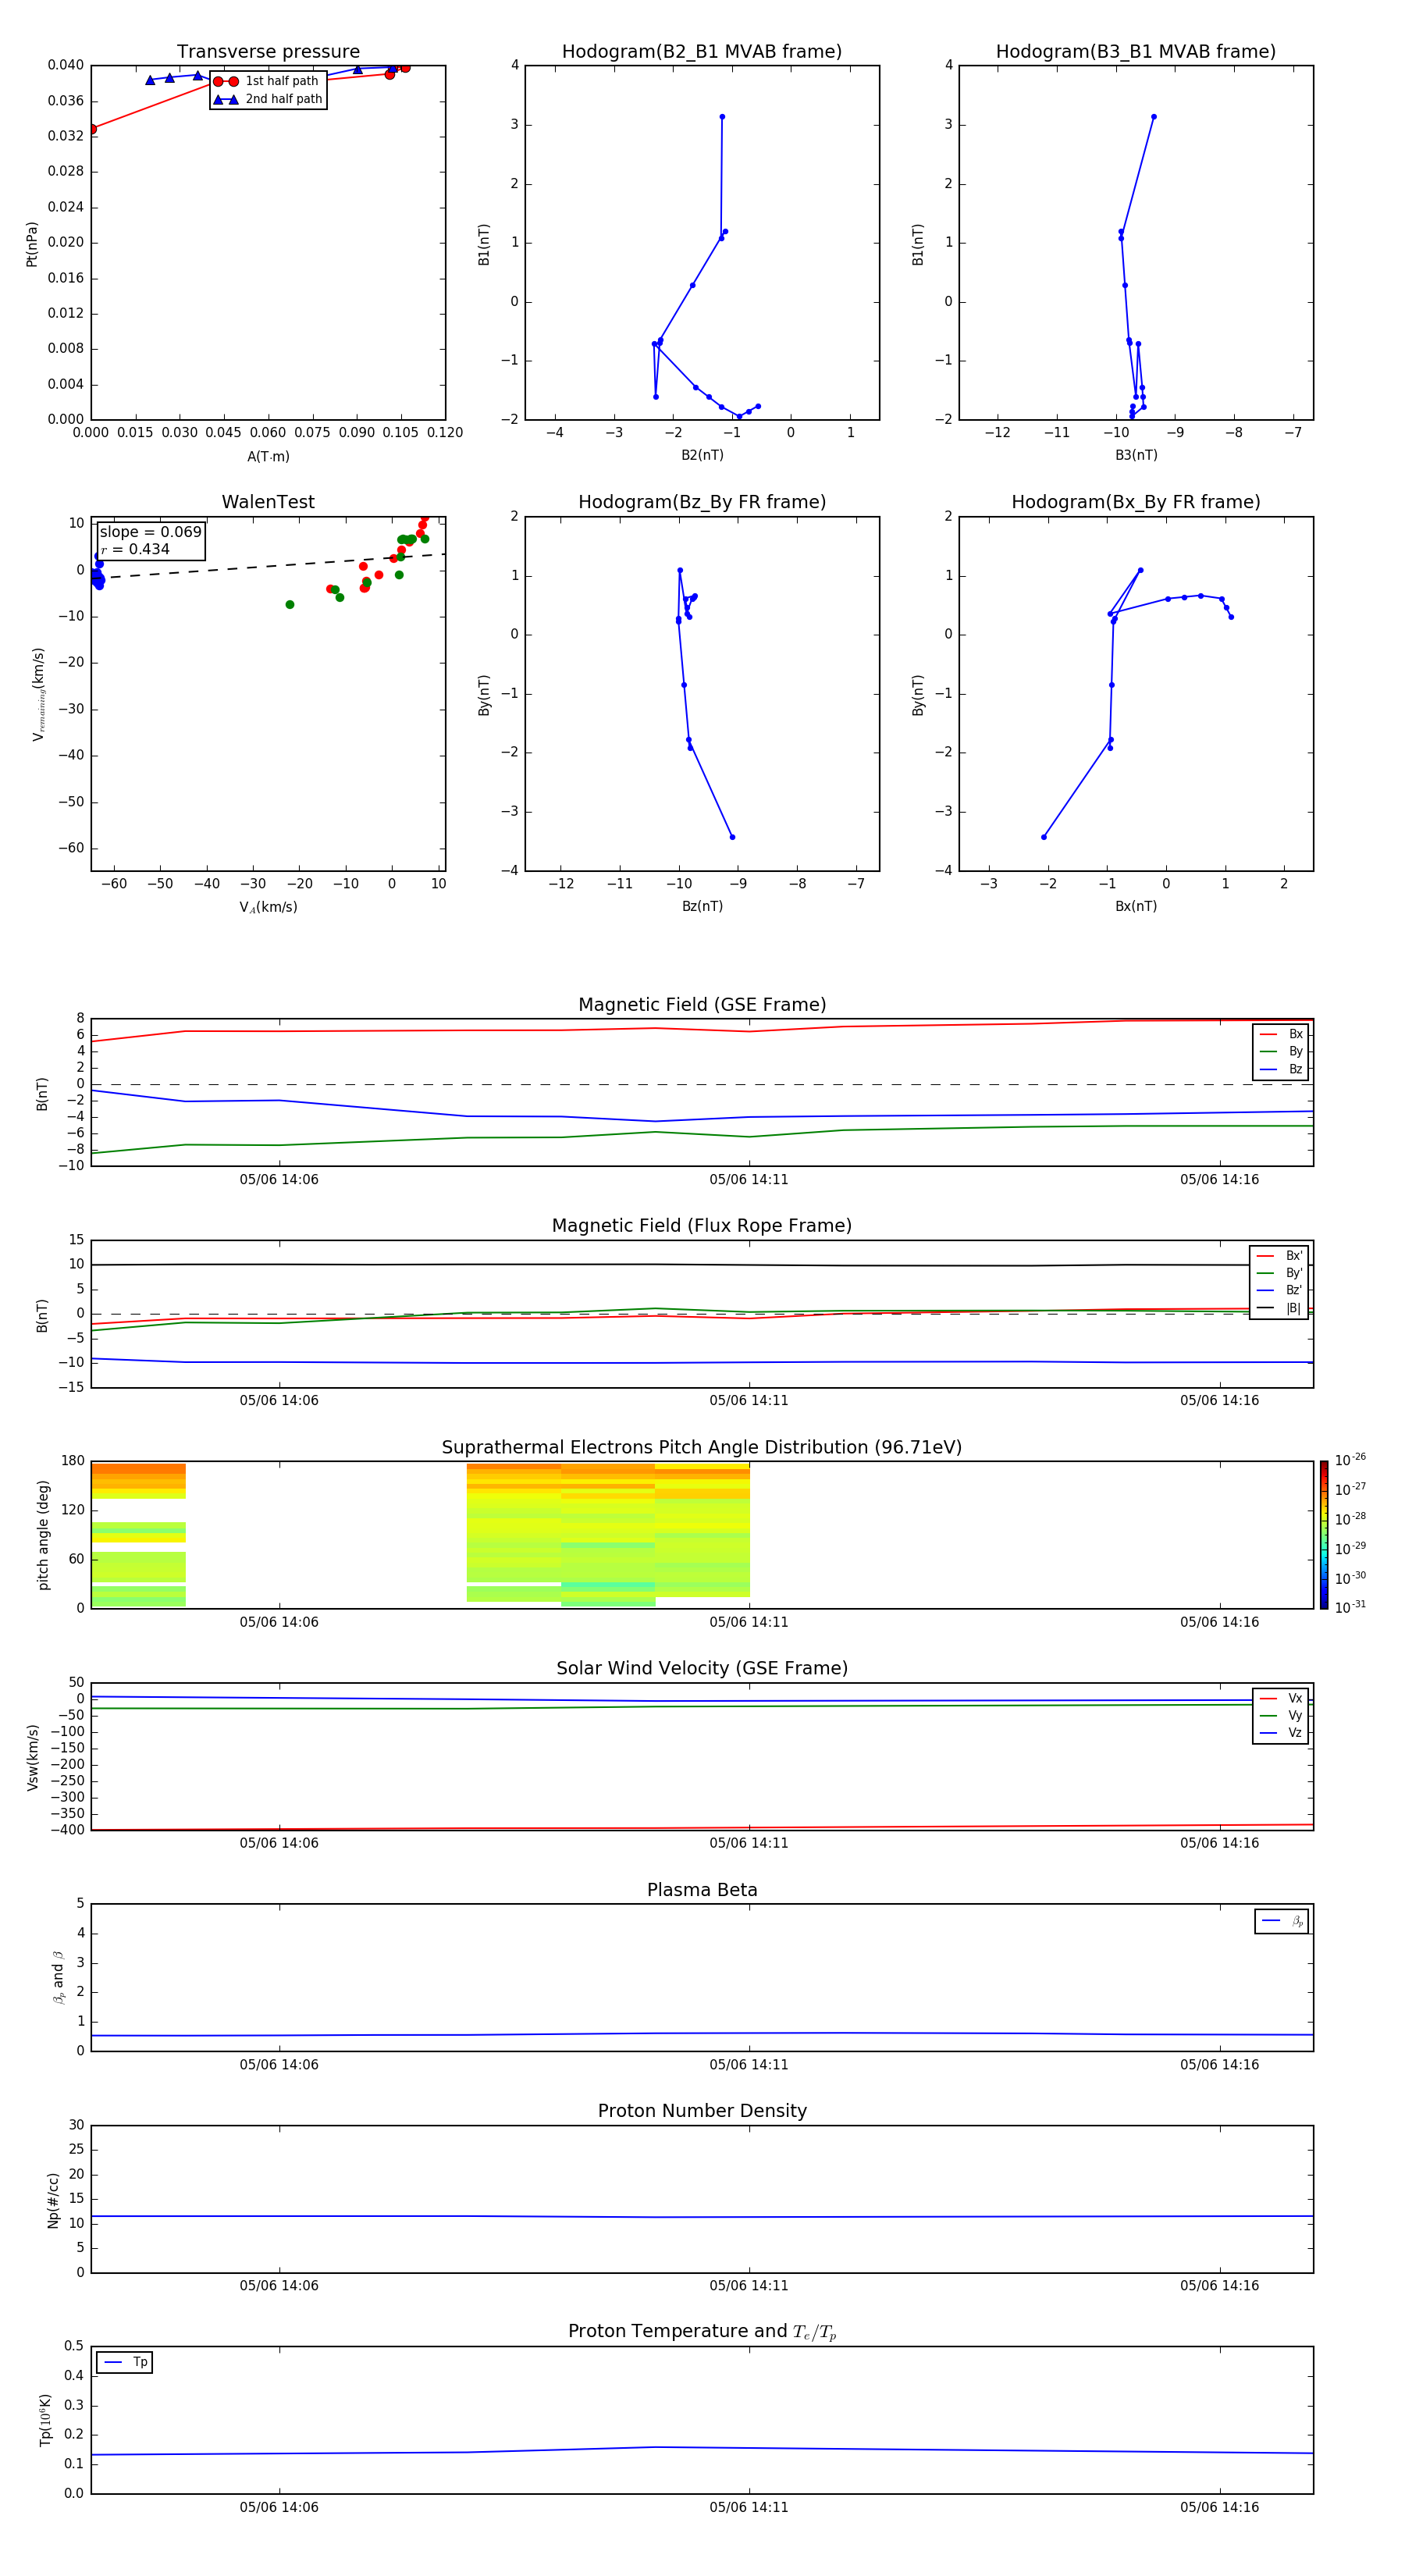Click the isolated green point in WalenTest plot
This screenshot has width=1405, height=2576.
click(x=290, y=605)
